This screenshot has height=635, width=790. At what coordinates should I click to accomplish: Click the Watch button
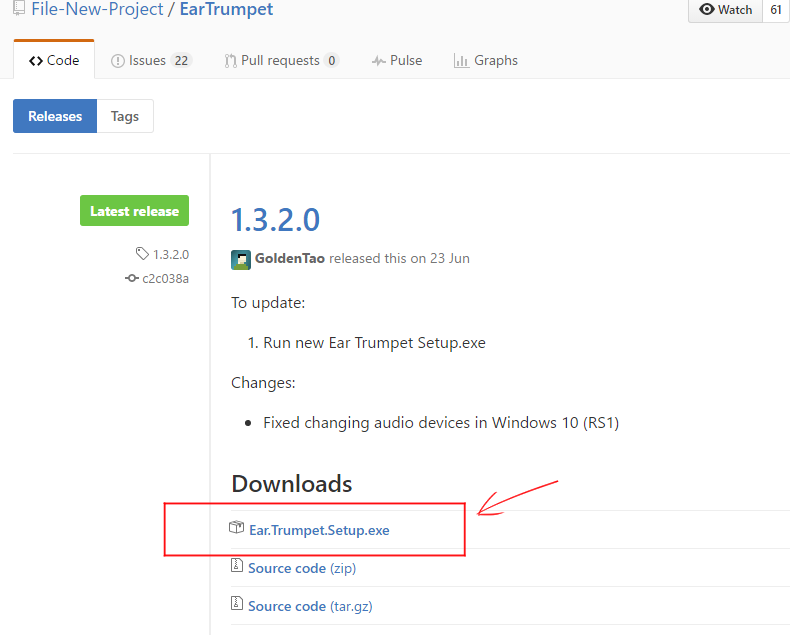726,10
